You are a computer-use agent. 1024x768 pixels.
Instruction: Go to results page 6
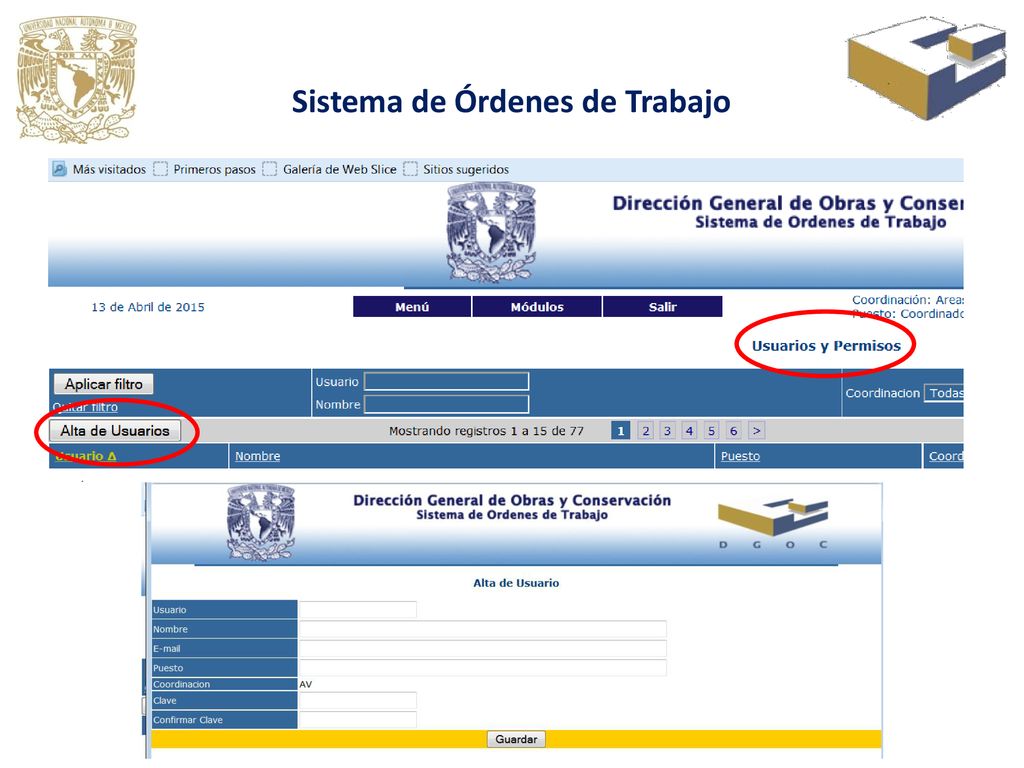[x=733, y=431]
